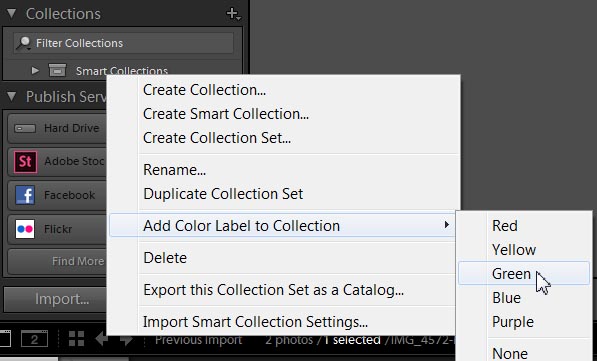Open Add Color Label to Collection submenu
597x361 pixels.
(x=283, y=225)
